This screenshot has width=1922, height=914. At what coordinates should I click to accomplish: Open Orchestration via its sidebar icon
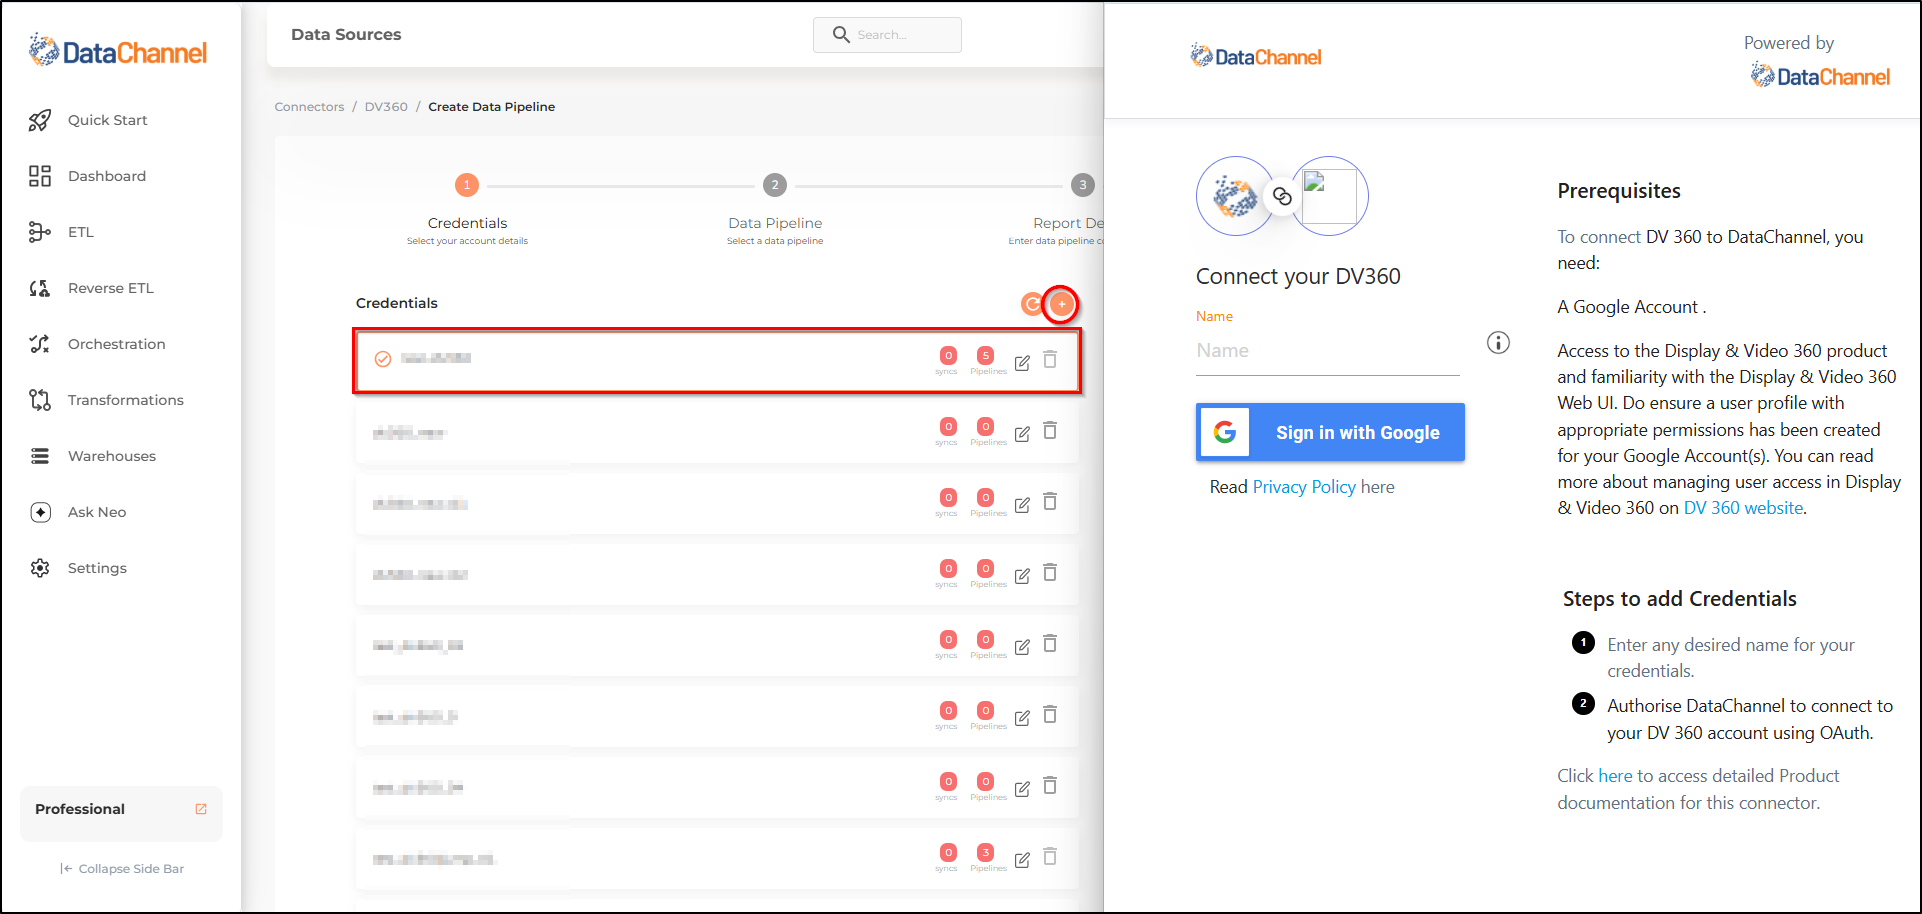coord(40,344)
